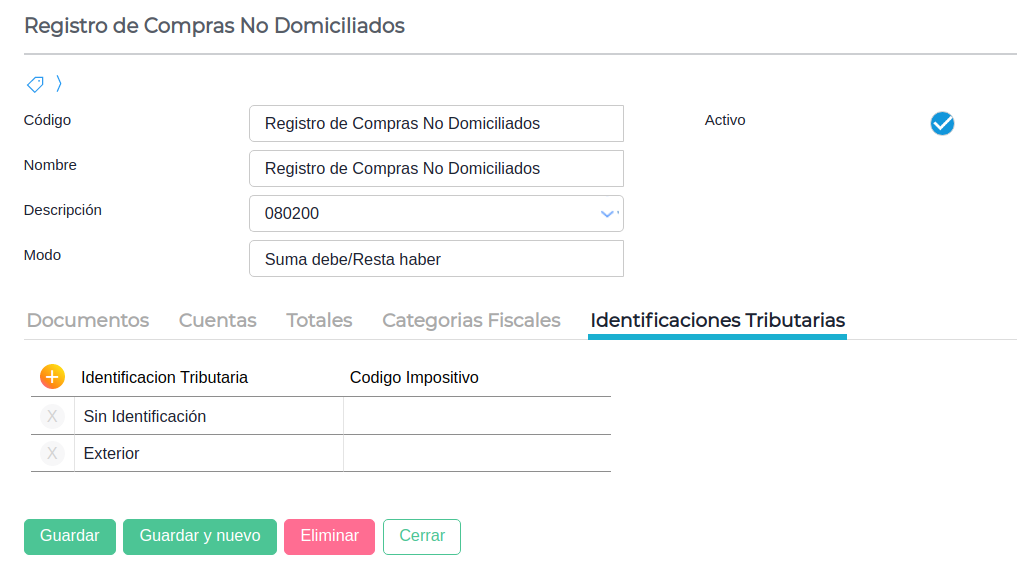Viewport: 1017px width, 578px height.
Task: Click into the Nombre text field
Action: pyautogui.click(x=436, y=169)
